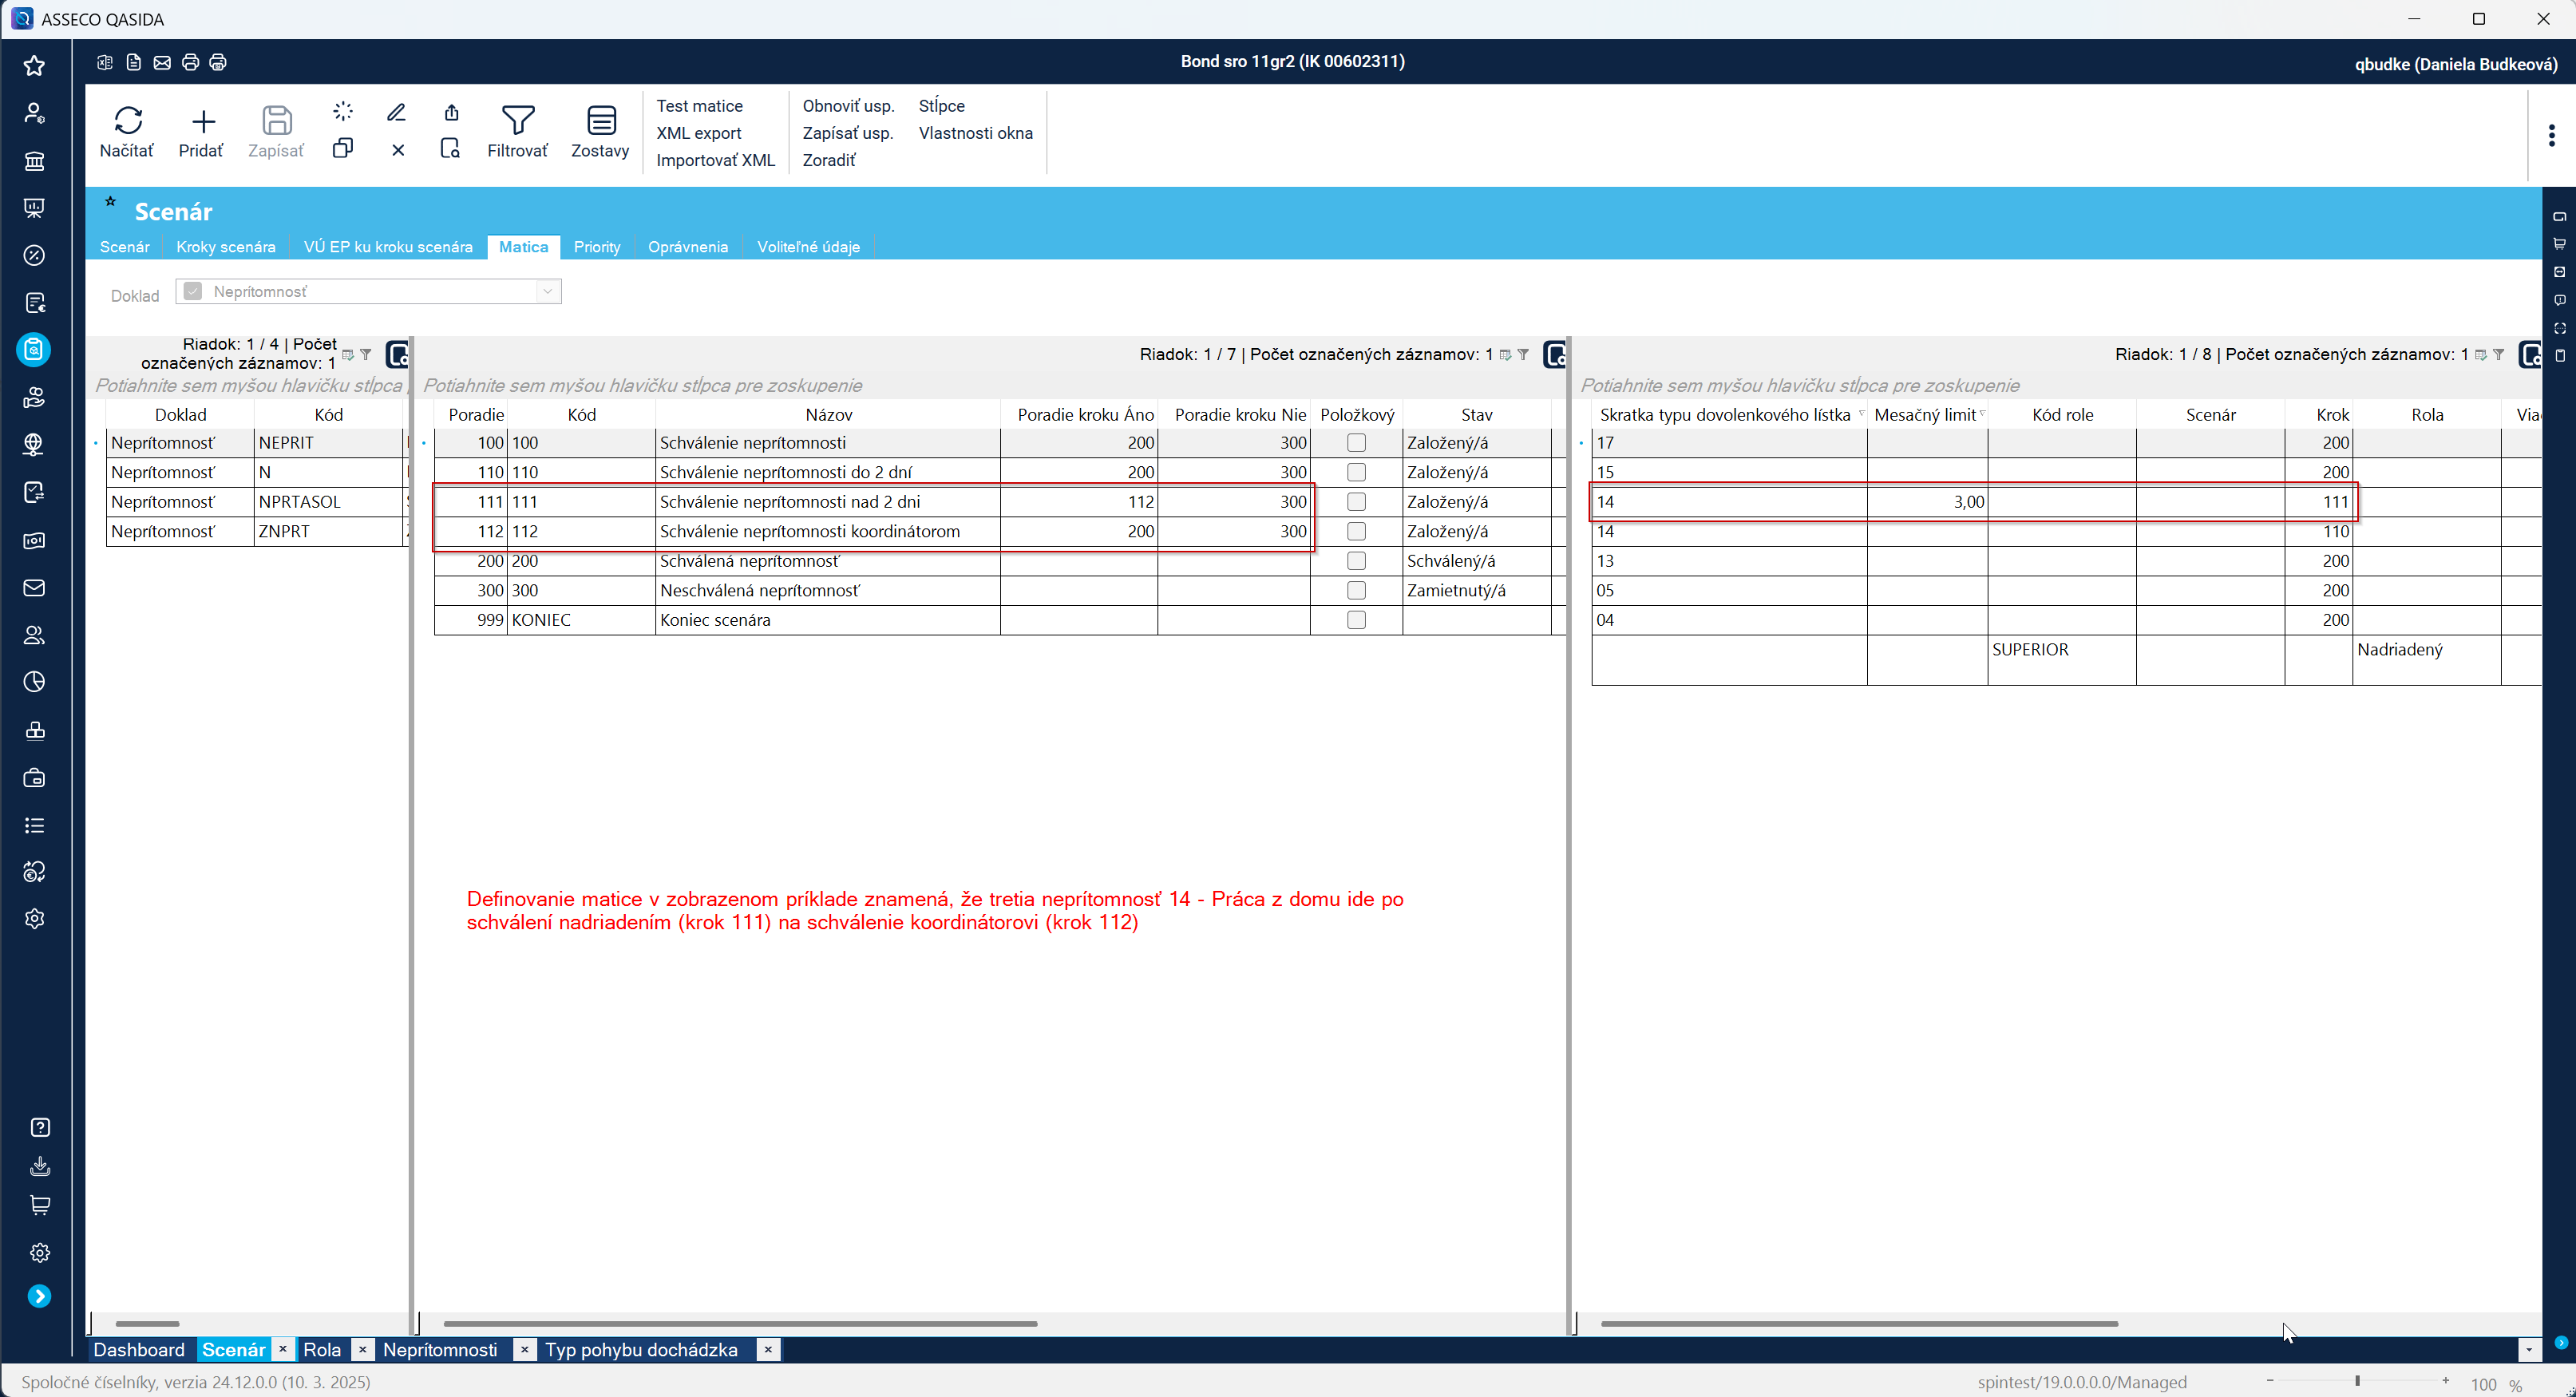Open filter dropdown on Skratka typu dovolenkového lístka column
2576x1397 pixels.
[x=1861, y=413]
